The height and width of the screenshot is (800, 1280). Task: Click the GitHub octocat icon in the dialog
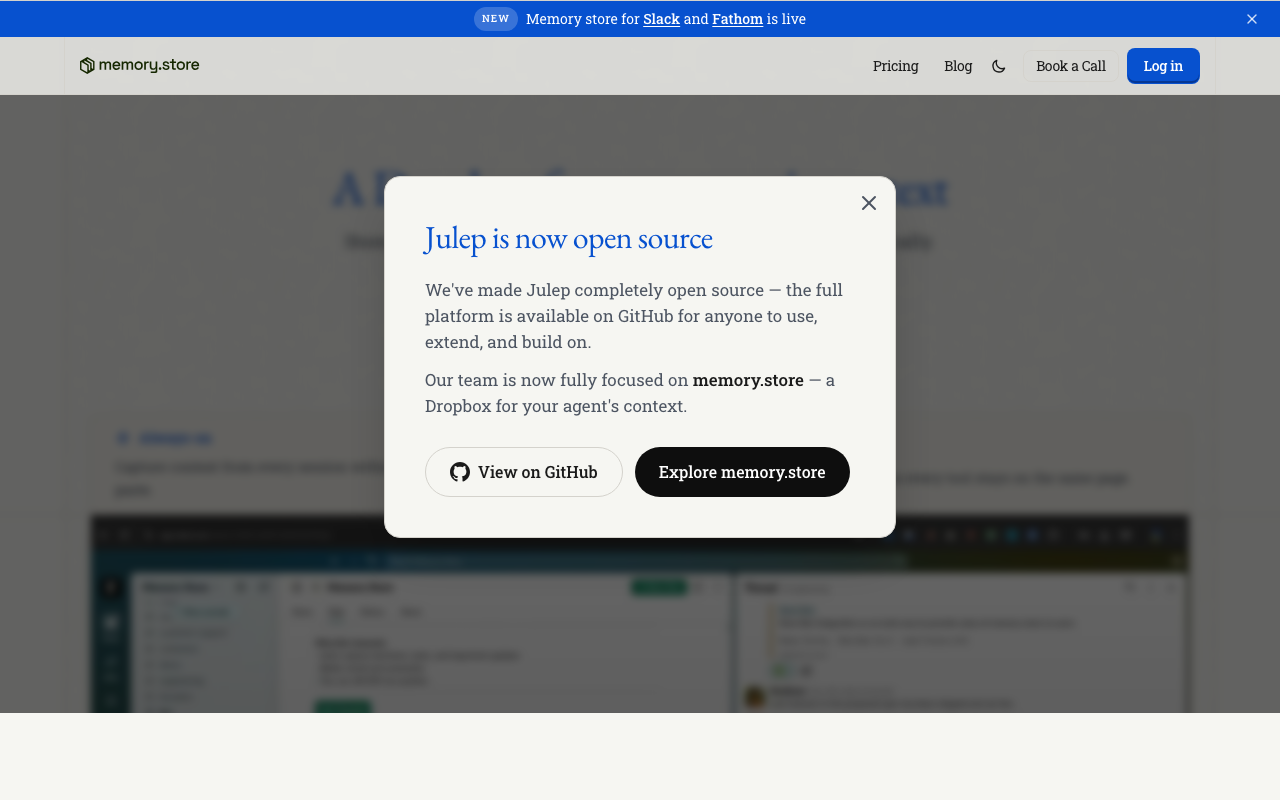coord(460,471)
